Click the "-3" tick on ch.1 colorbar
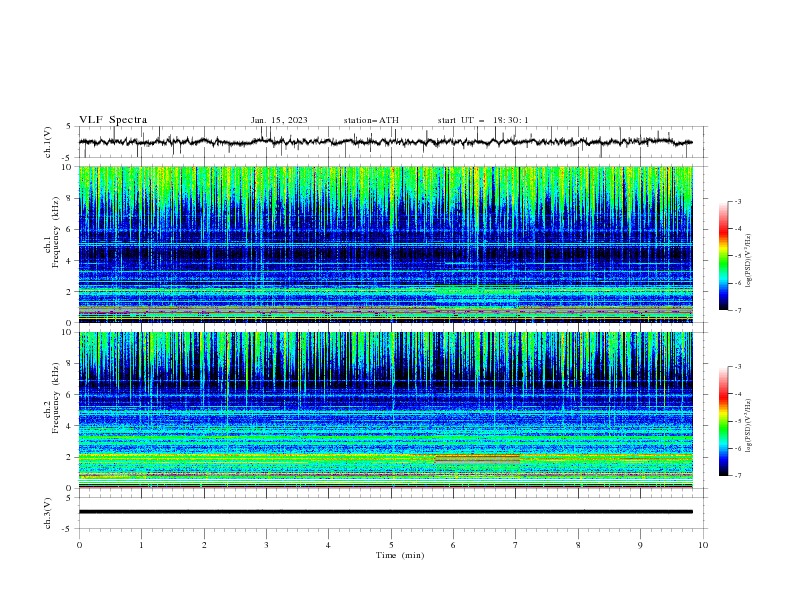 tap(738, 201)
